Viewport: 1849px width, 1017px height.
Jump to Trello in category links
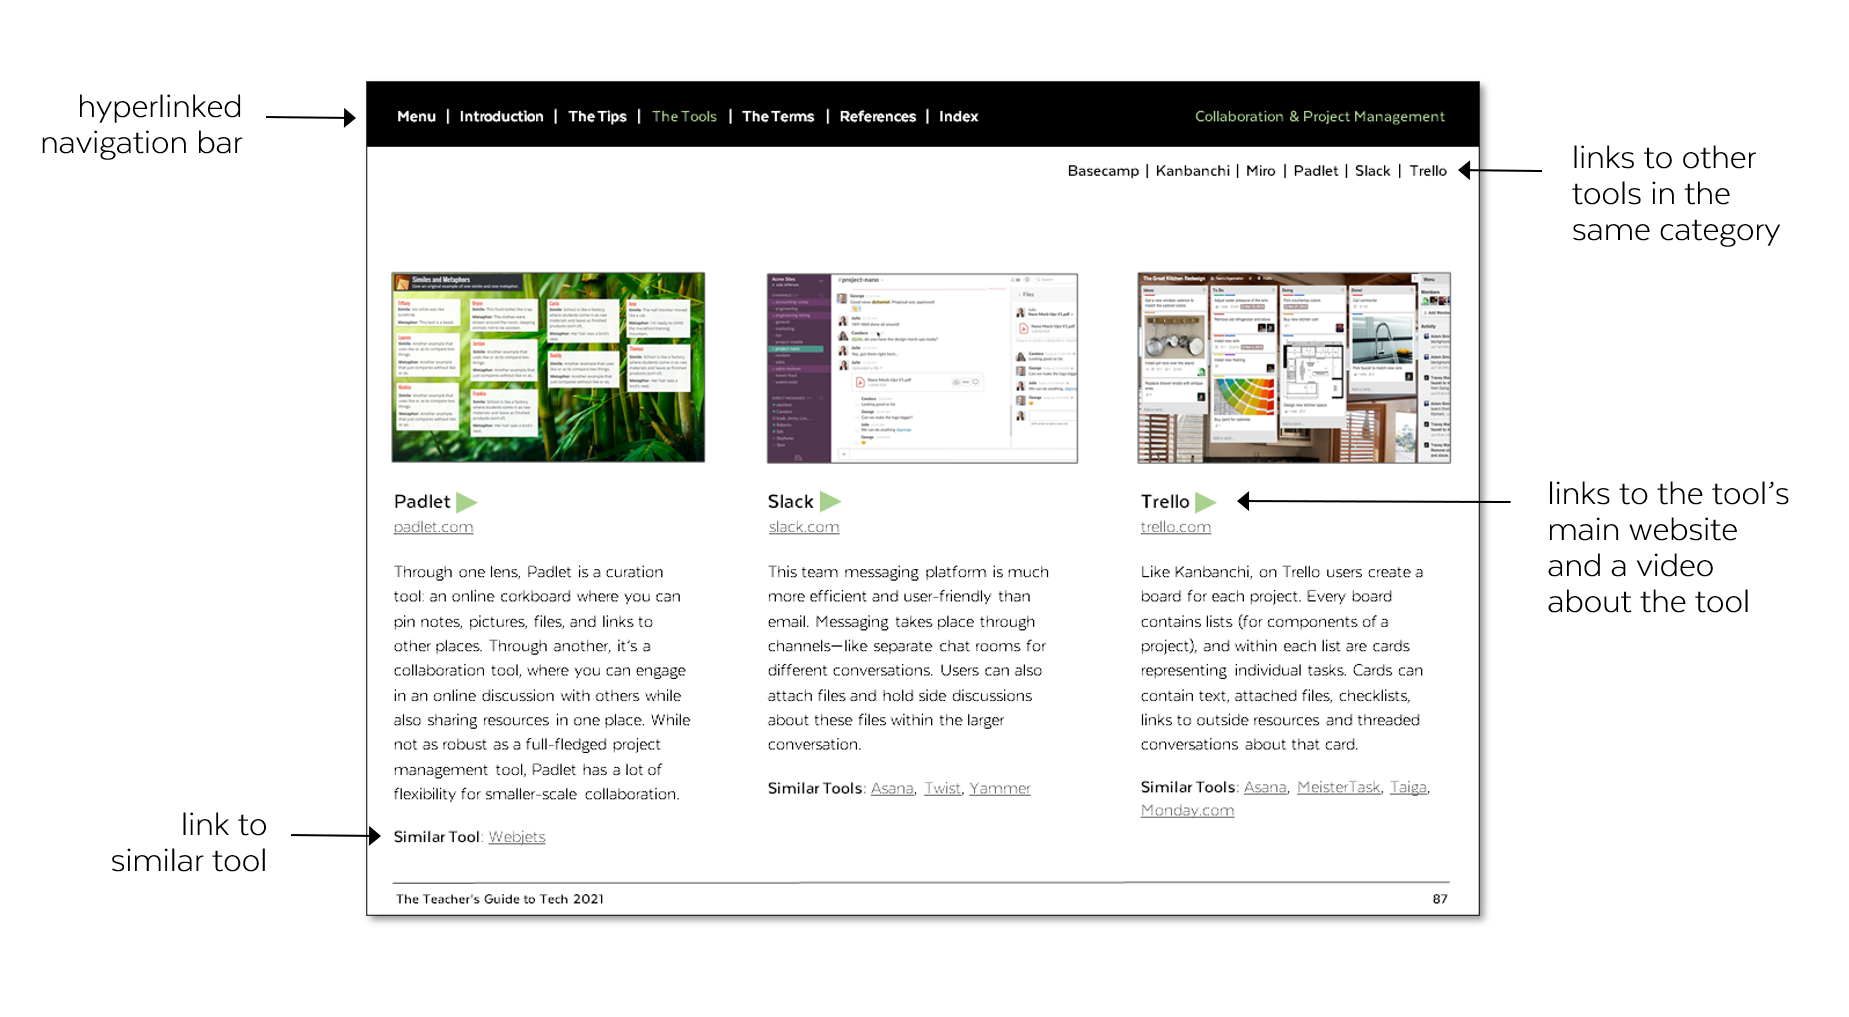pos(1428,171)
